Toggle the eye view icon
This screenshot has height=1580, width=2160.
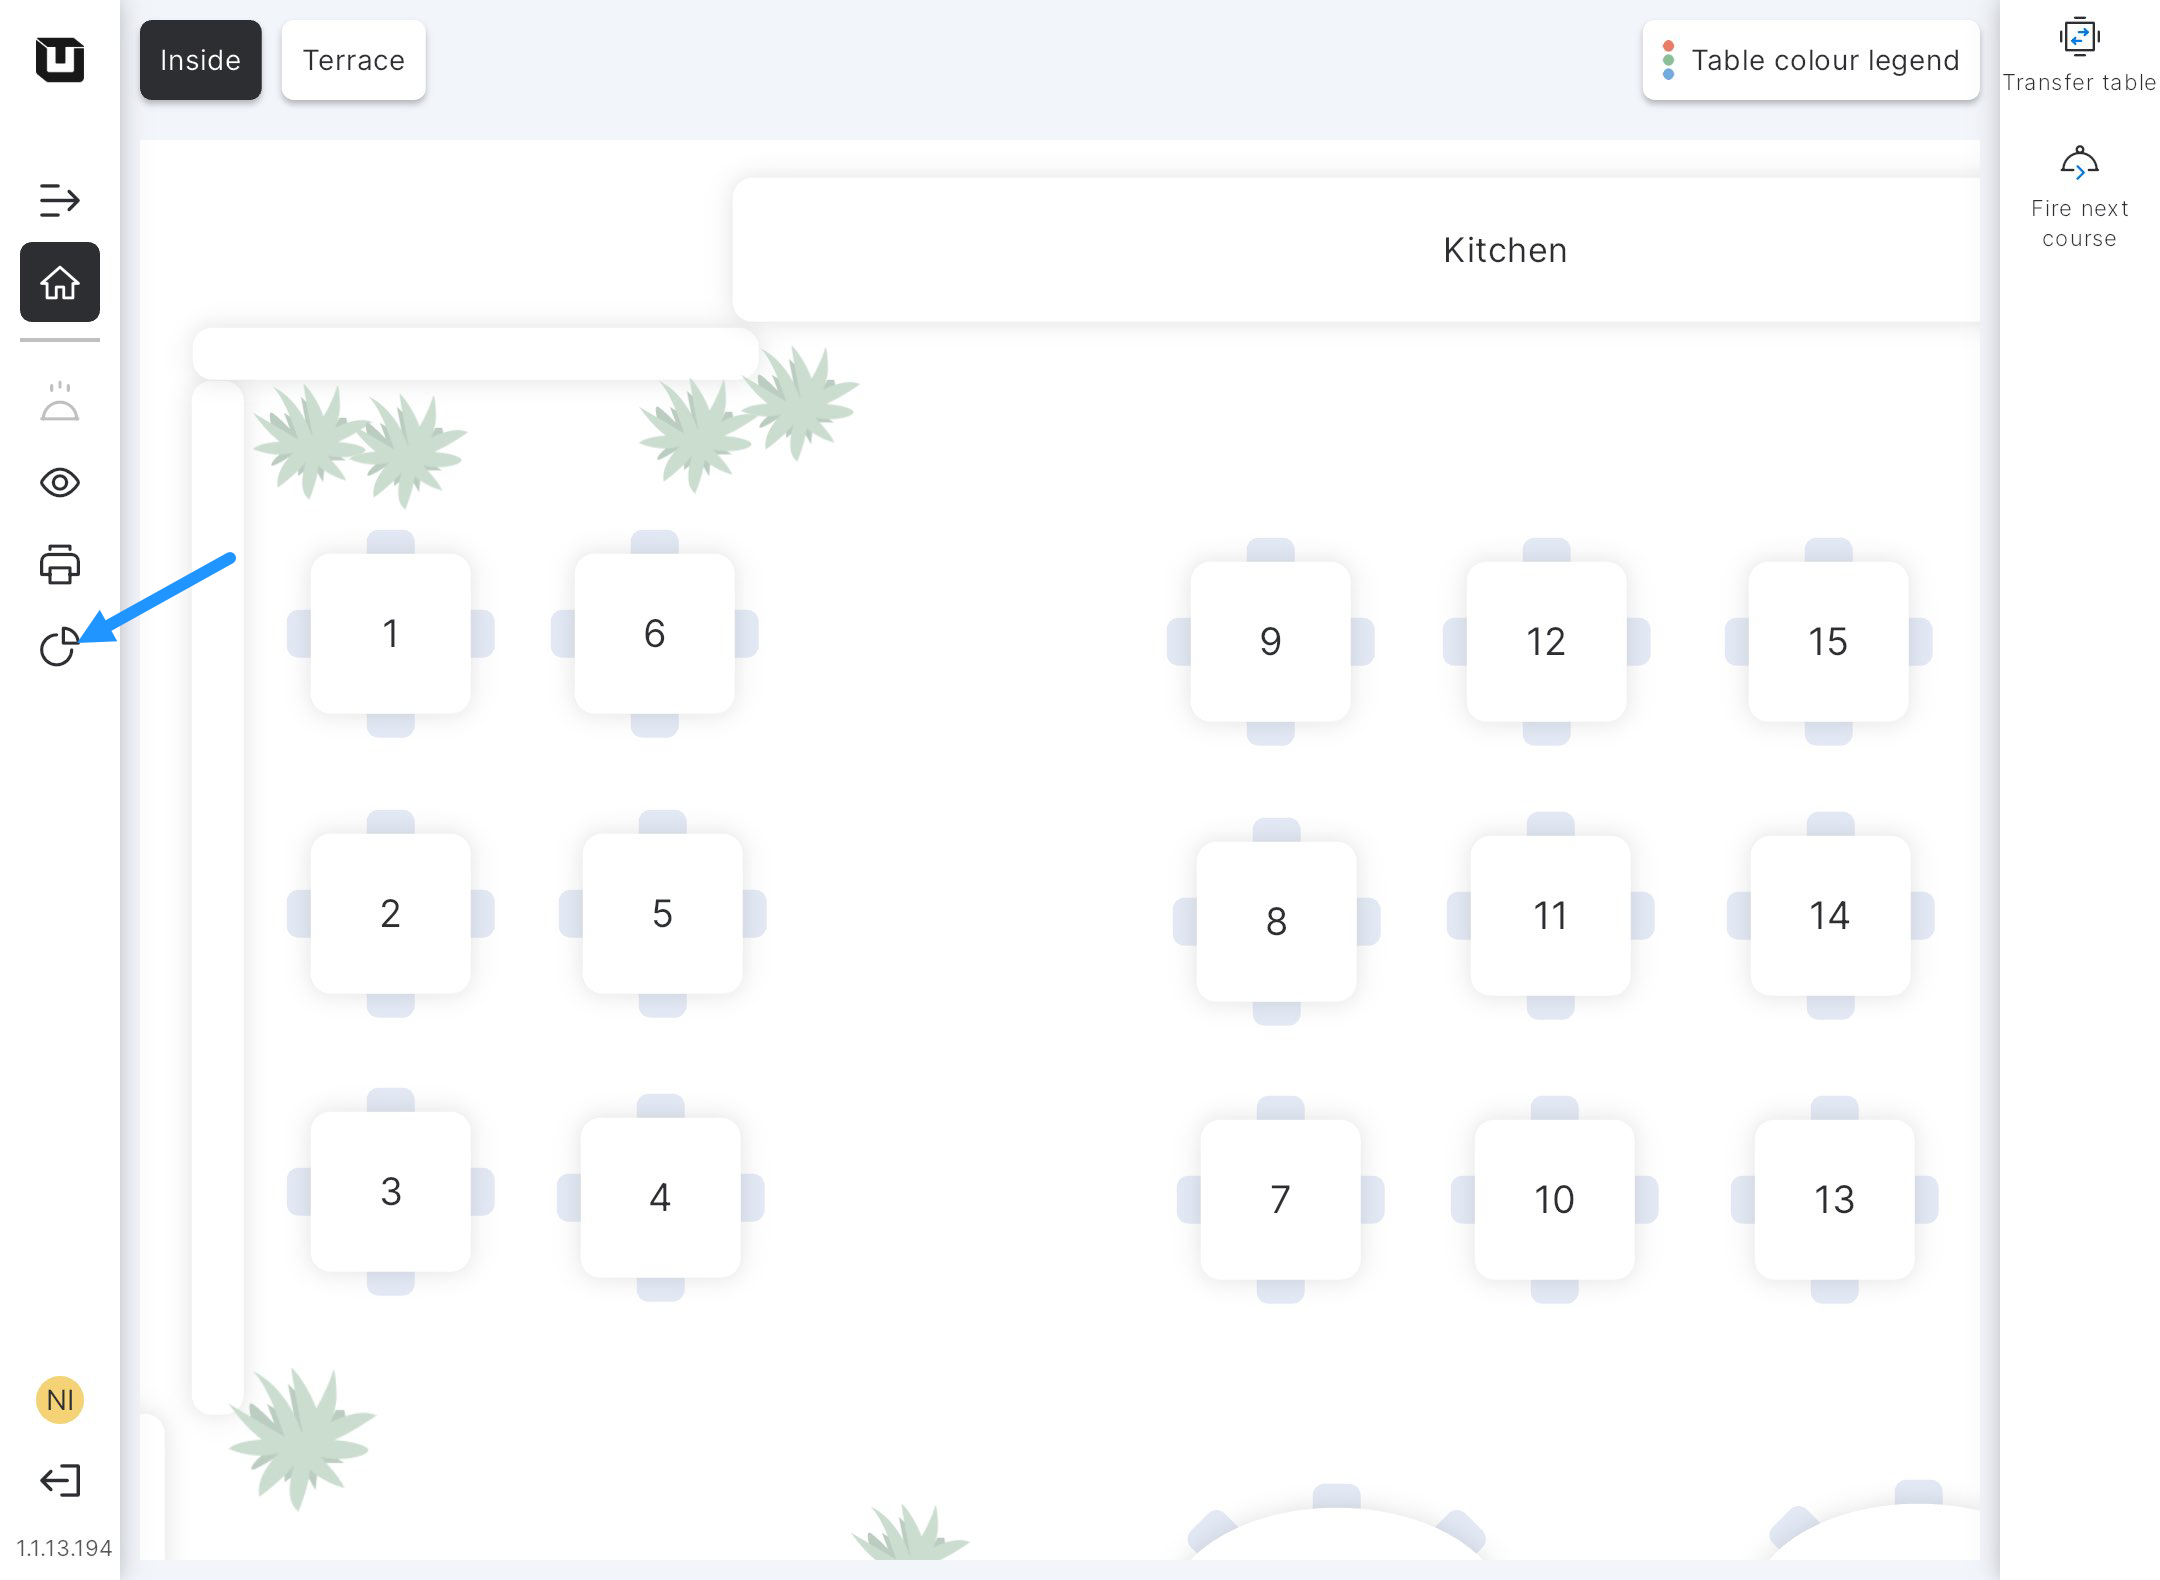pyautogui.click(x=60, y=483)
